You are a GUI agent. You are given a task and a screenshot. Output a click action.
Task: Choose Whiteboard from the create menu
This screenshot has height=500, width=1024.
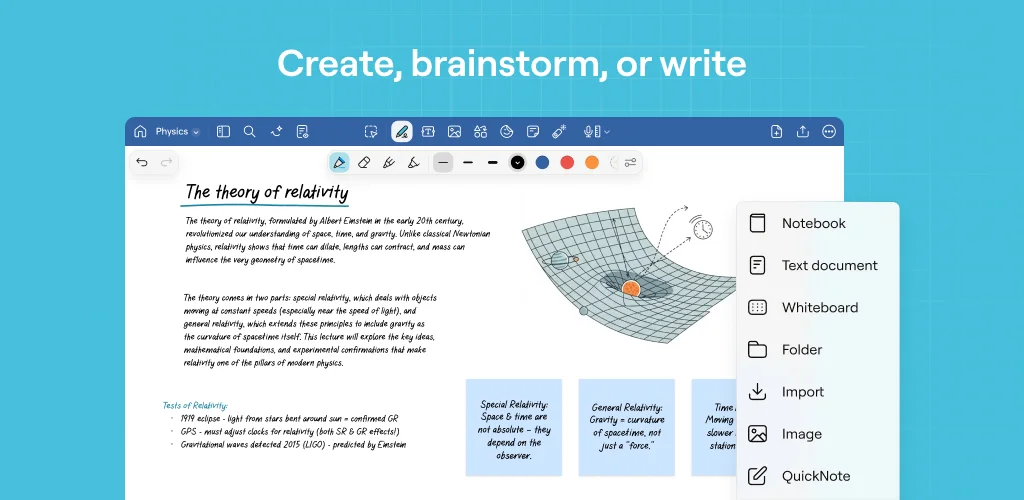click(x=818, y=307)
